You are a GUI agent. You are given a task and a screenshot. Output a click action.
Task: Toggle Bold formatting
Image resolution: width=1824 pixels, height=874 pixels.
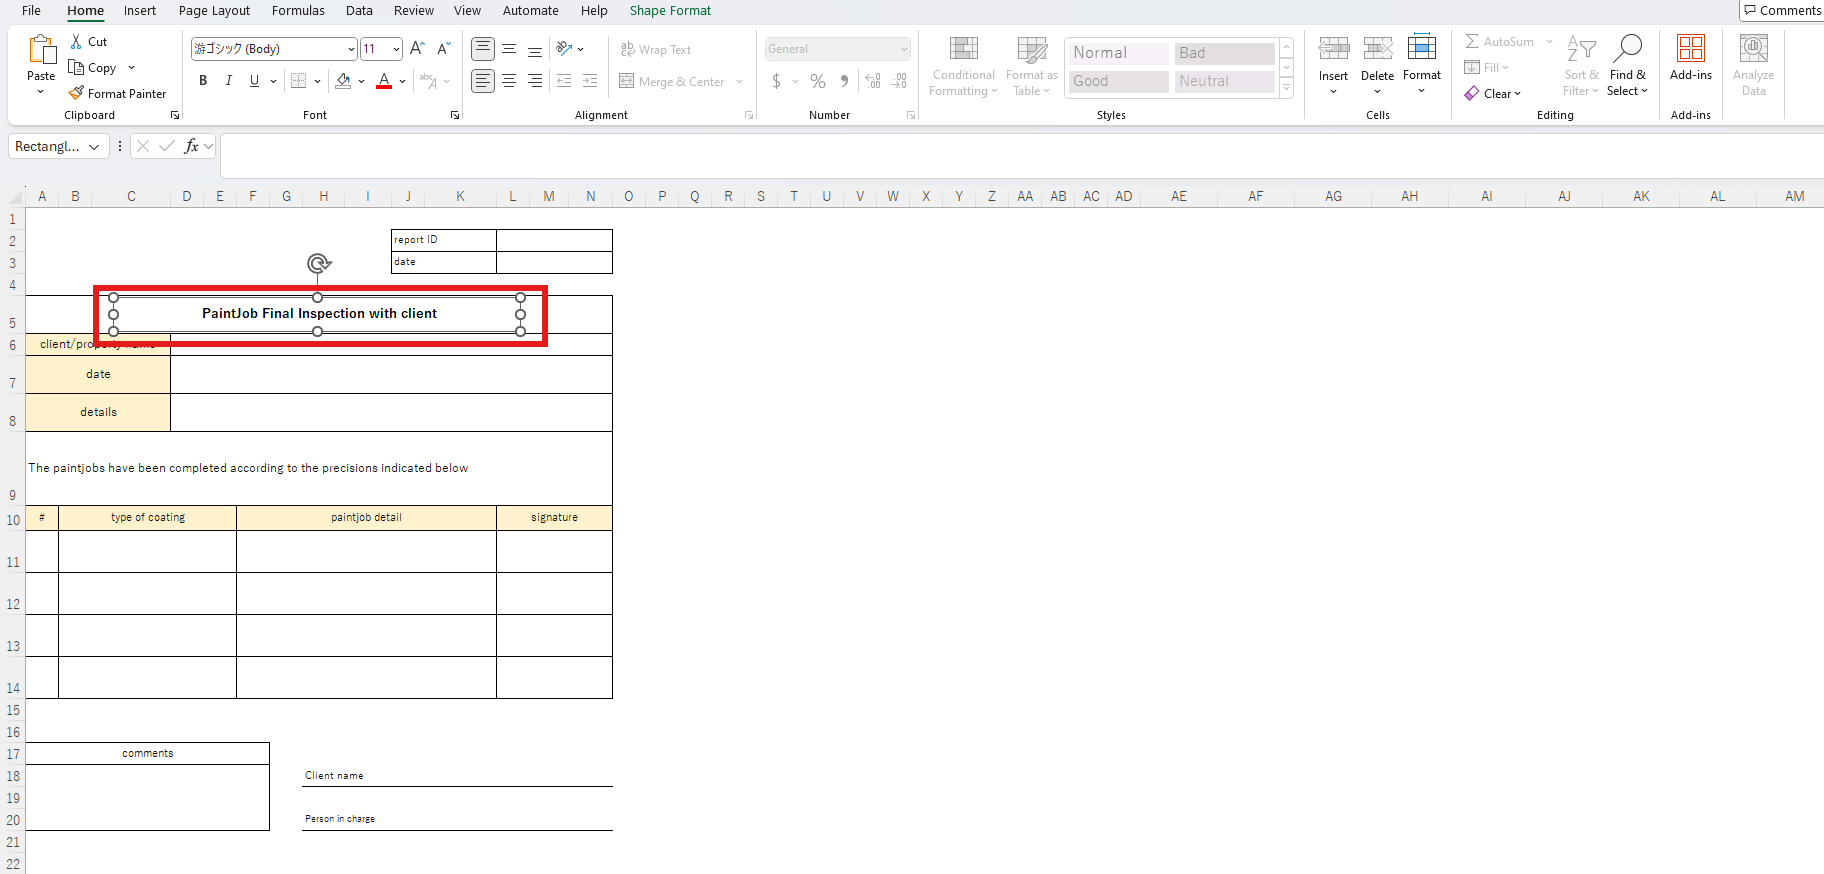coord(203,81)
